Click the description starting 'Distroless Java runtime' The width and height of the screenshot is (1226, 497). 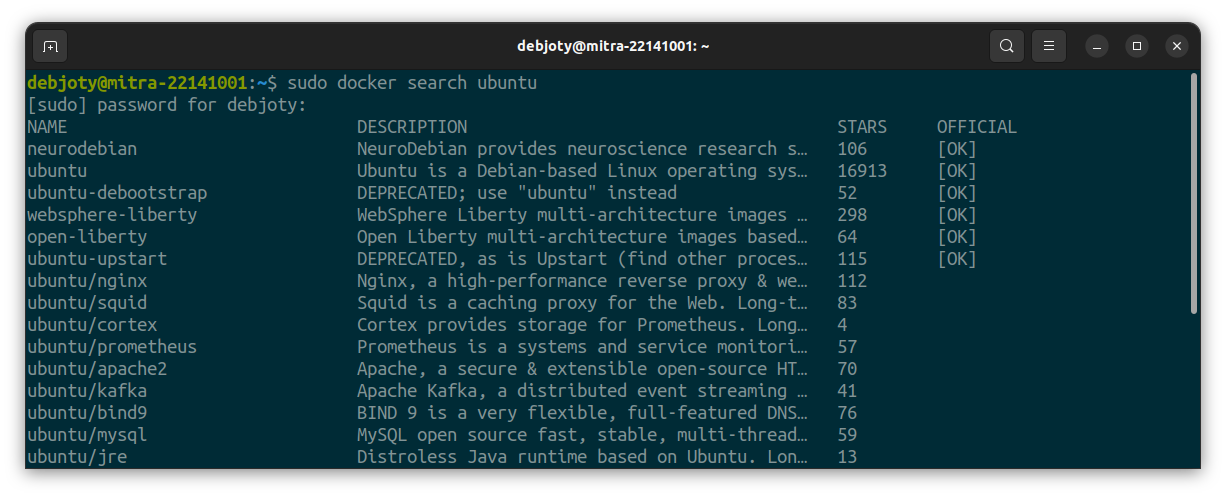(x=582, y=457)
